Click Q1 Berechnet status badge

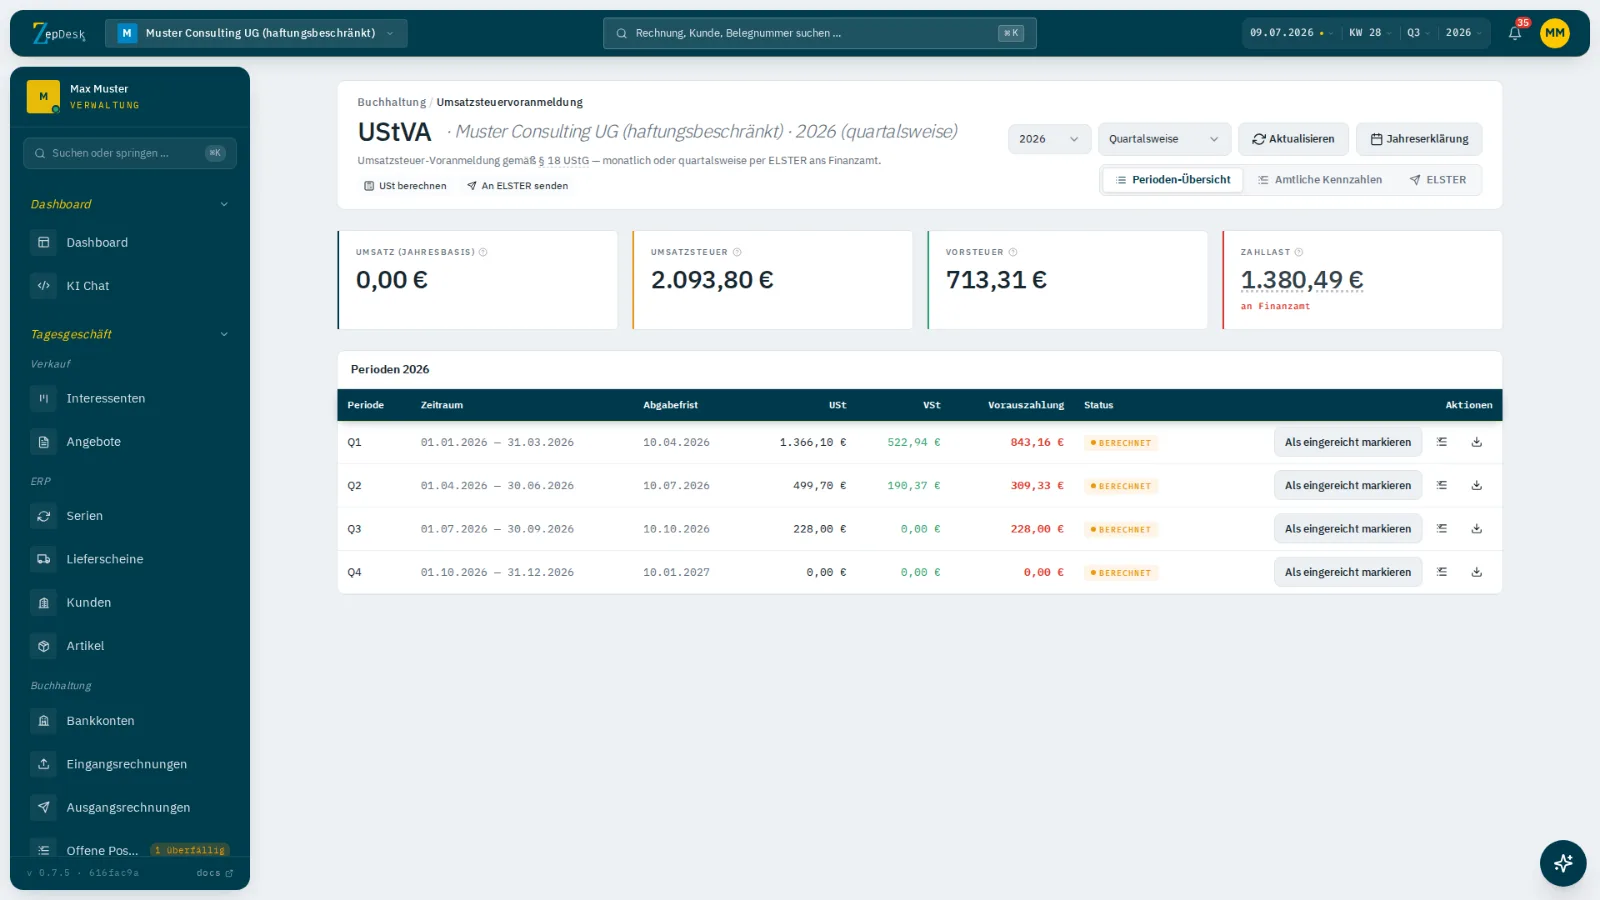tap(1121, 443)
